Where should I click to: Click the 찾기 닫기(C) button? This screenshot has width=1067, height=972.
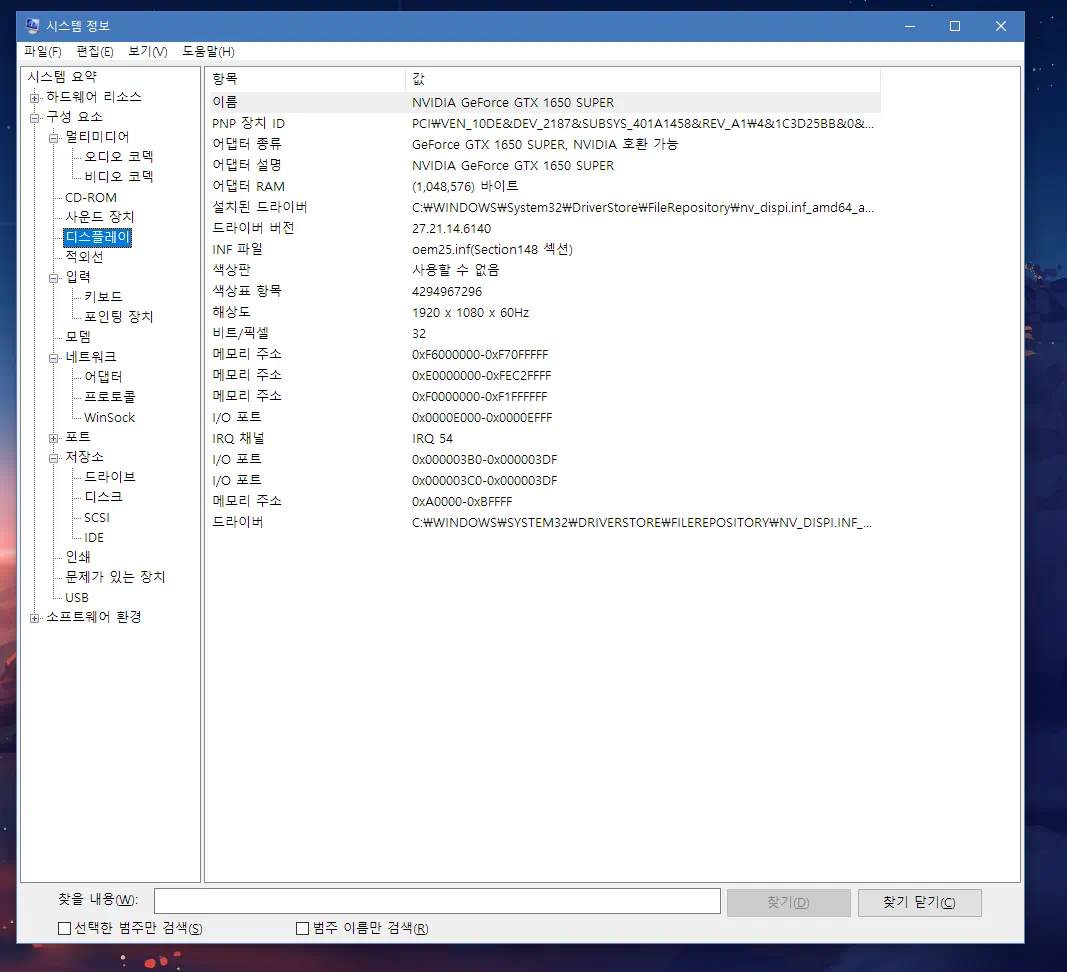click(x=919, y=903)
